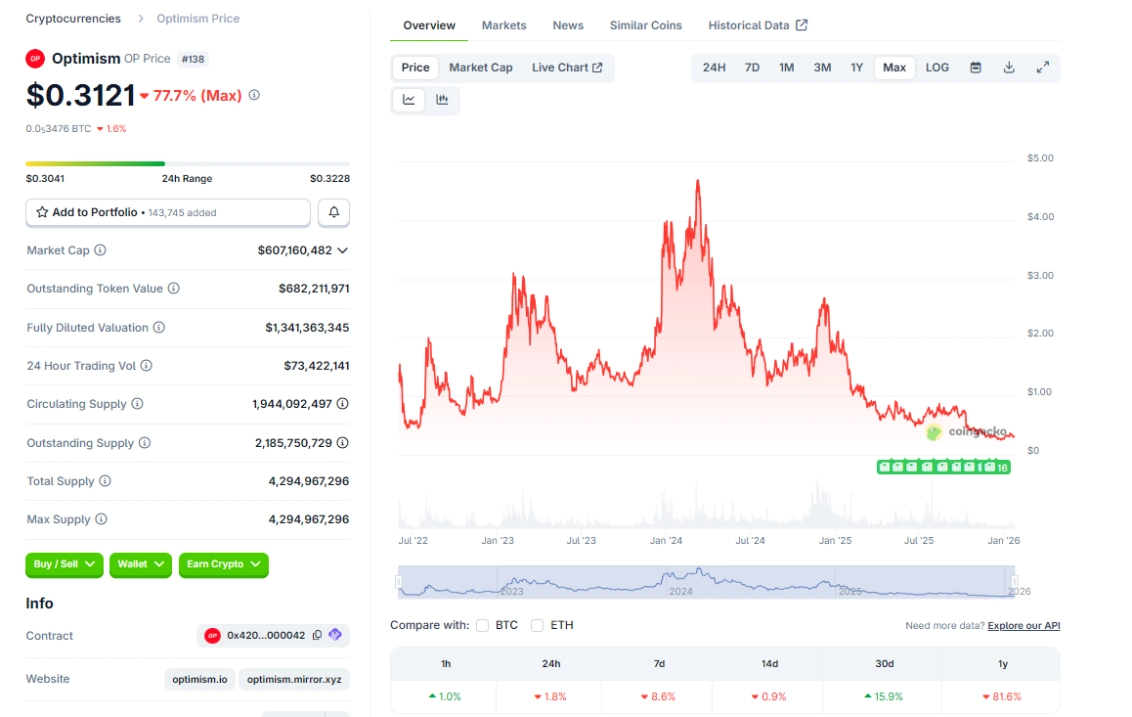1132x717 pixels.
Task: Copy the Optimism contract address
Action: 318,635
